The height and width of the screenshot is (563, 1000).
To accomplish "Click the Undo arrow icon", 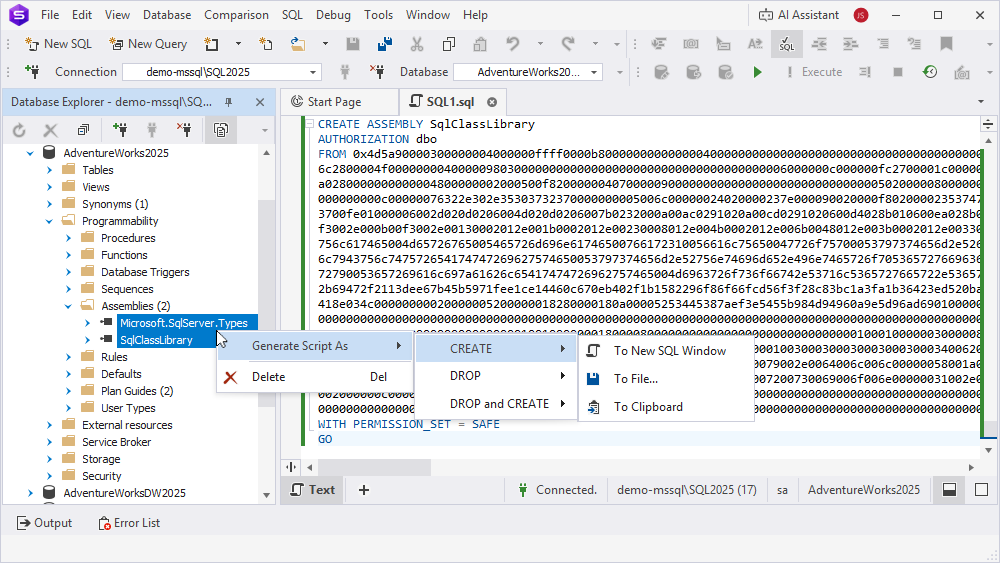I will click(x=512, y=44).
